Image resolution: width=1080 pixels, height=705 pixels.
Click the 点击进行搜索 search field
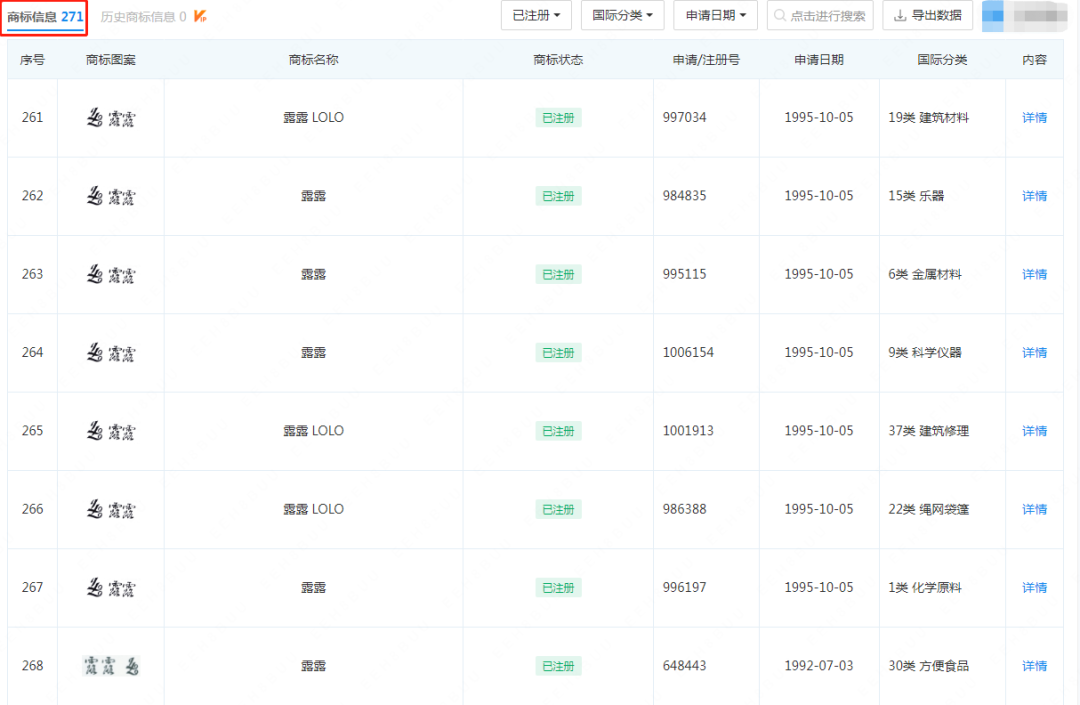tap(820, 15)
